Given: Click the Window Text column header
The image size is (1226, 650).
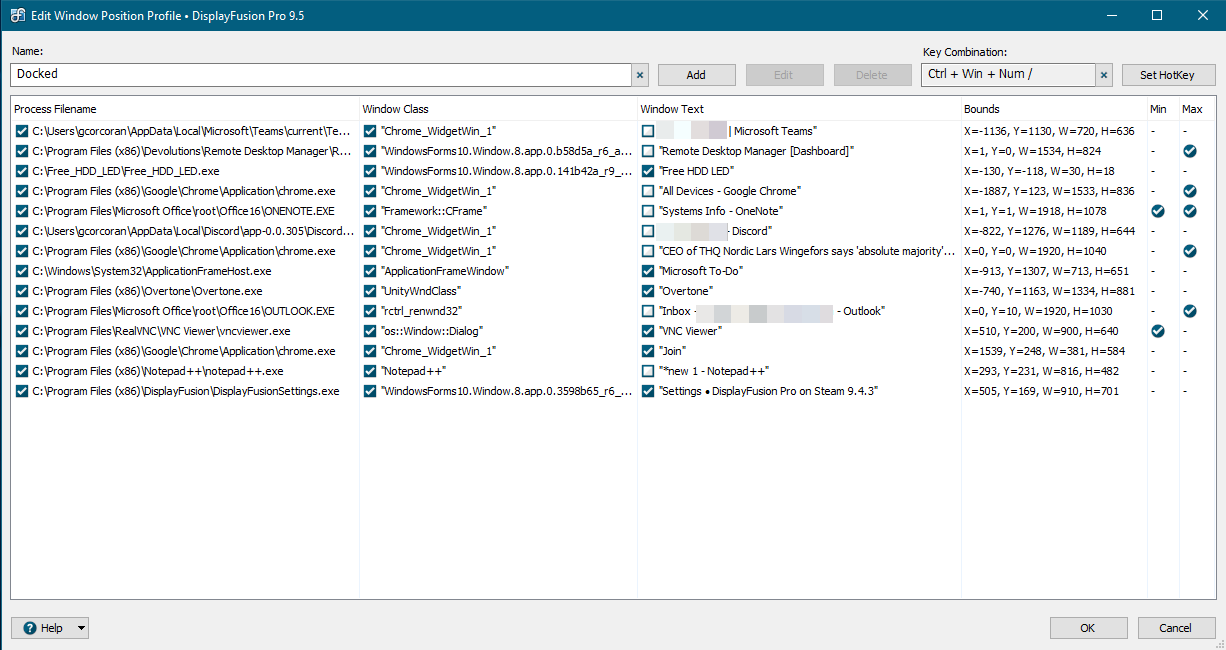Looking at the screenshot, I should [672, 109].
